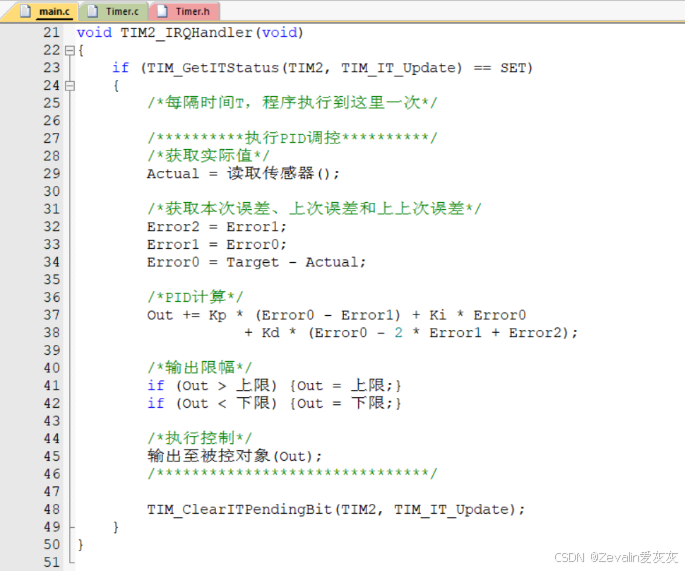Image resolution: width=685 pixels, height=571 pixels.
Task: Click the 'PID计算' comment
Action: click(195, 297)
